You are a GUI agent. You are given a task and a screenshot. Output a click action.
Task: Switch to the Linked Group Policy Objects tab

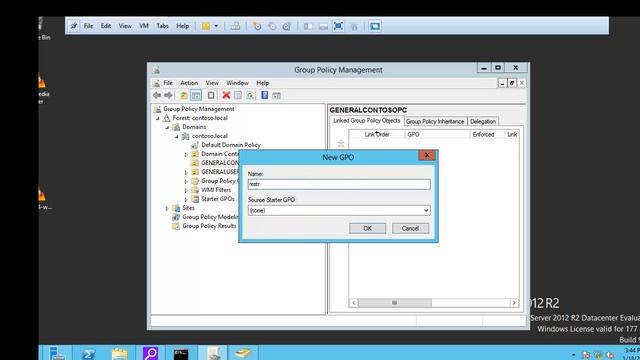click(x=367, y=121)
